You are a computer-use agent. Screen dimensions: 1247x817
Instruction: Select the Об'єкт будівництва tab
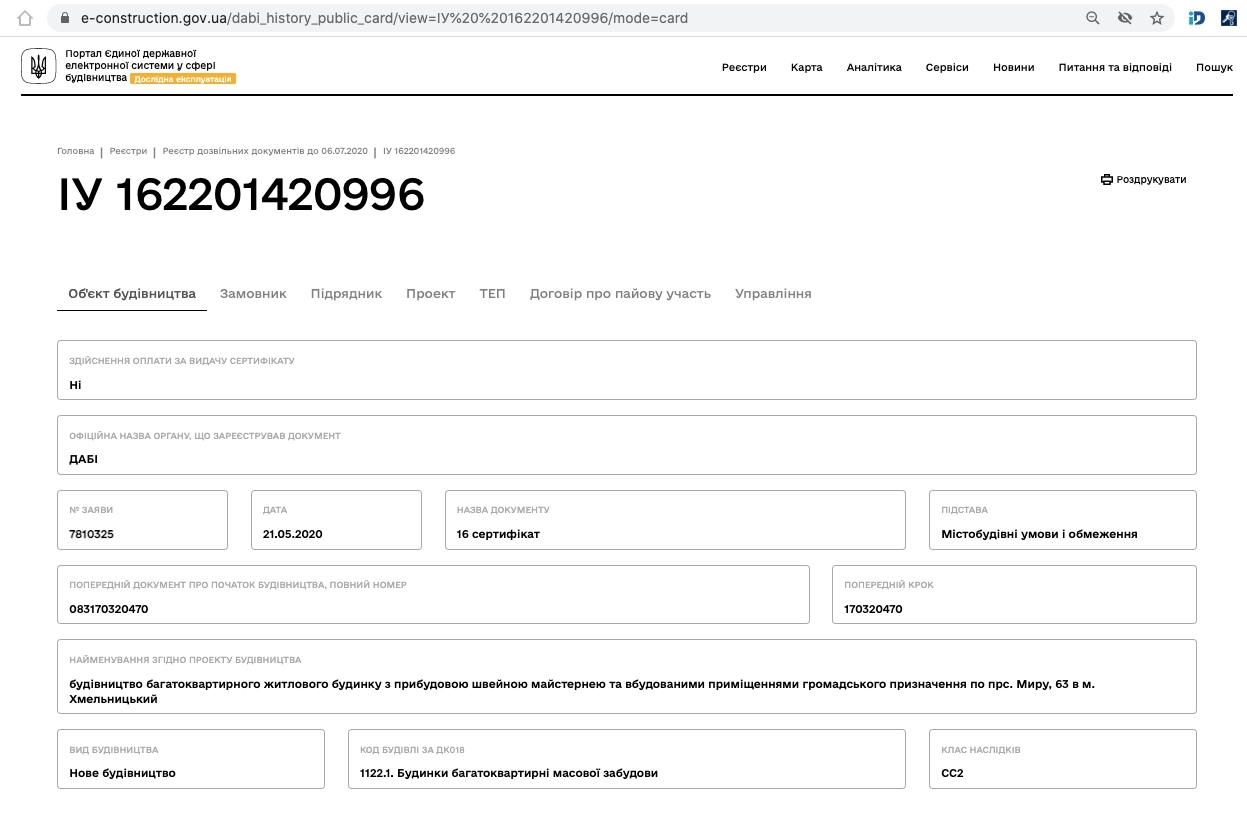[132, 294]
